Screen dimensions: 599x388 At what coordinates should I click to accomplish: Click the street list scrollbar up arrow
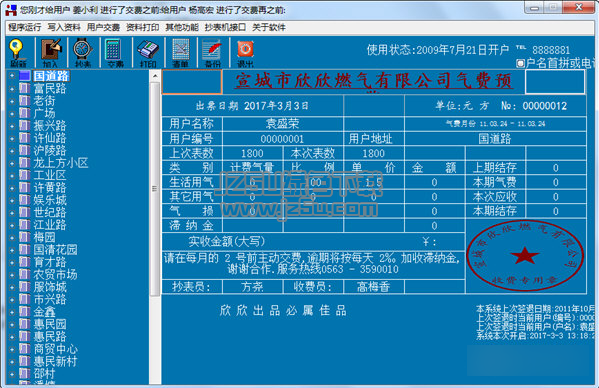coord(155,76)
